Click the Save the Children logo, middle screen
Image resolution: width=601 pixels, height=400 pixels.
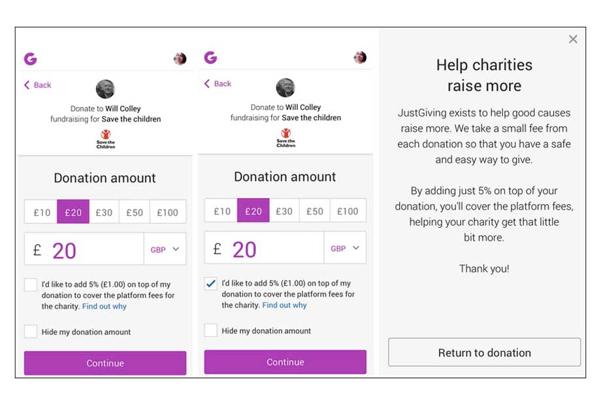285,139
